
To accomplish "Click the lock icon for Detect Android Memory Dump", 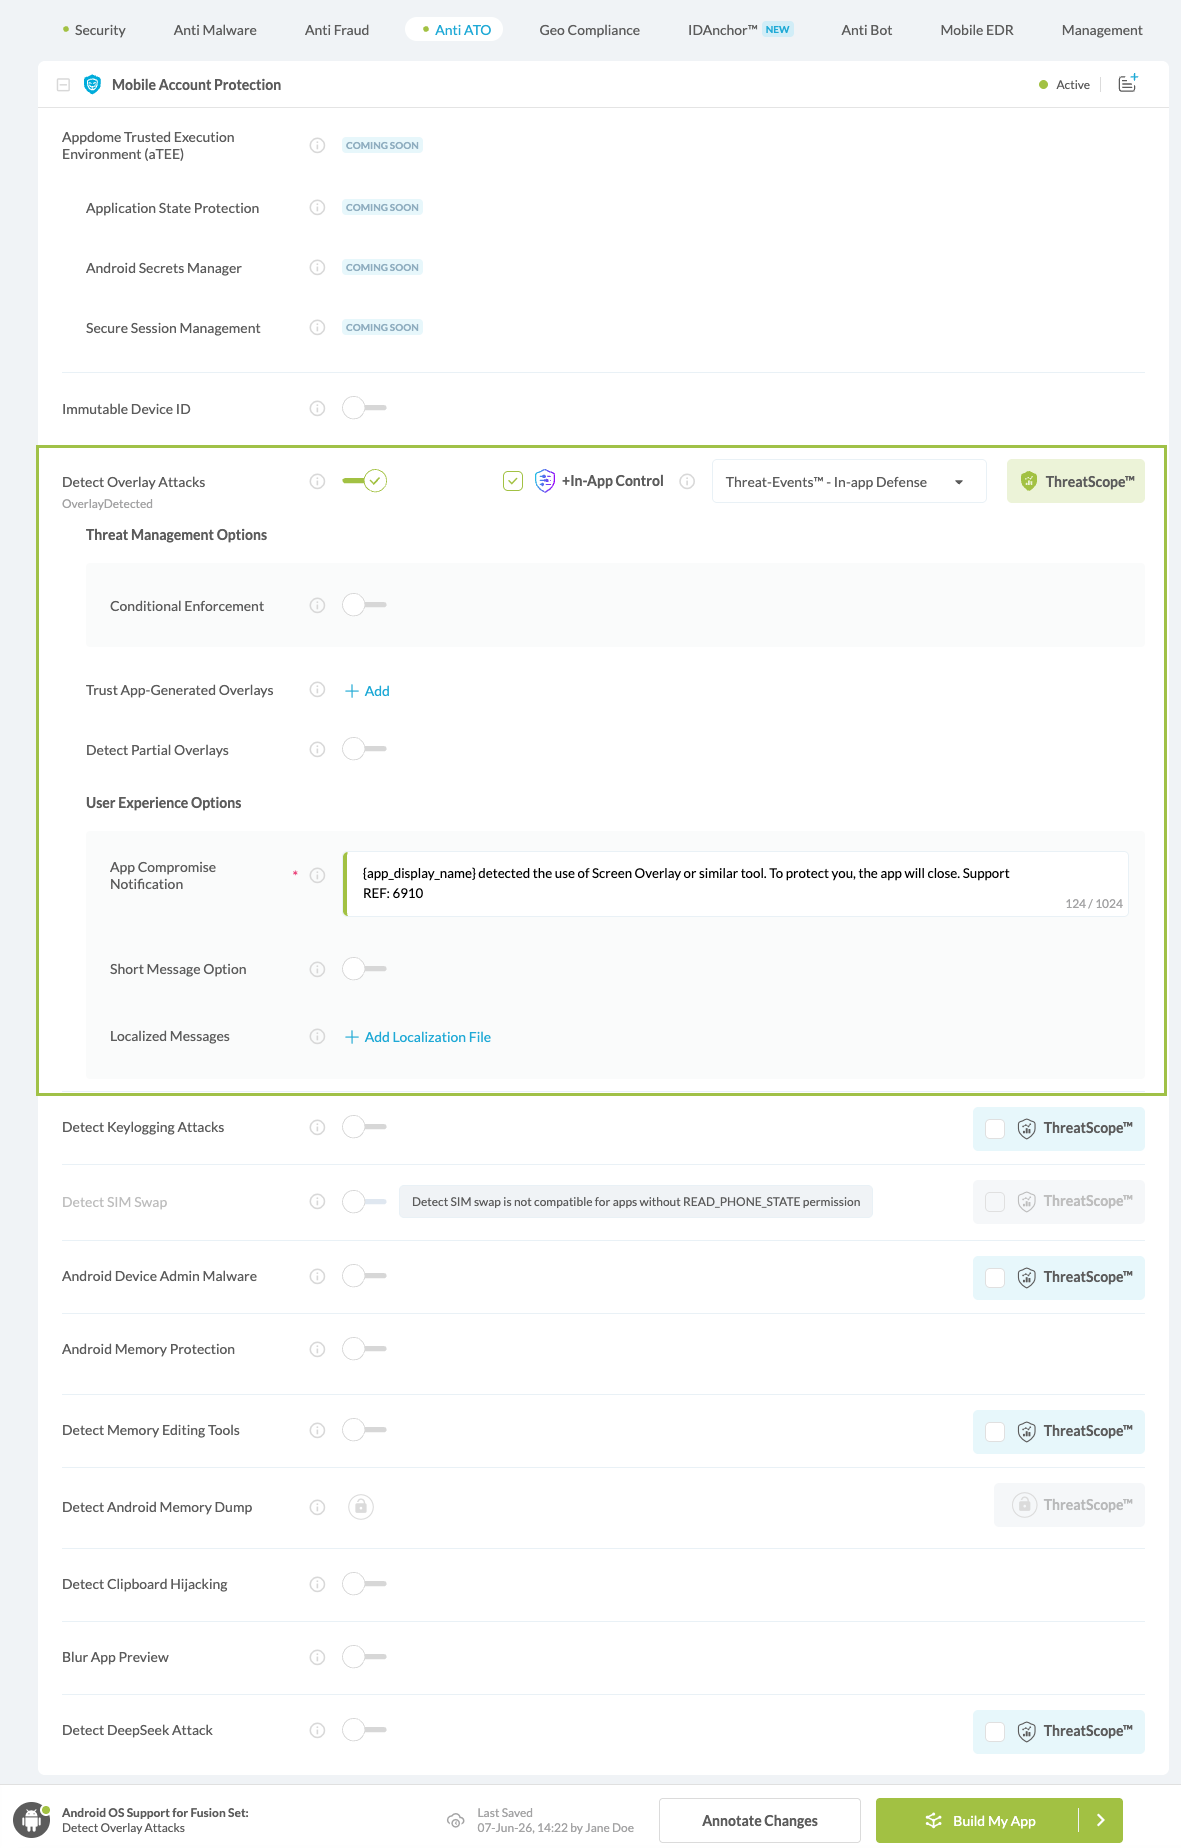I will point(361,1507).
